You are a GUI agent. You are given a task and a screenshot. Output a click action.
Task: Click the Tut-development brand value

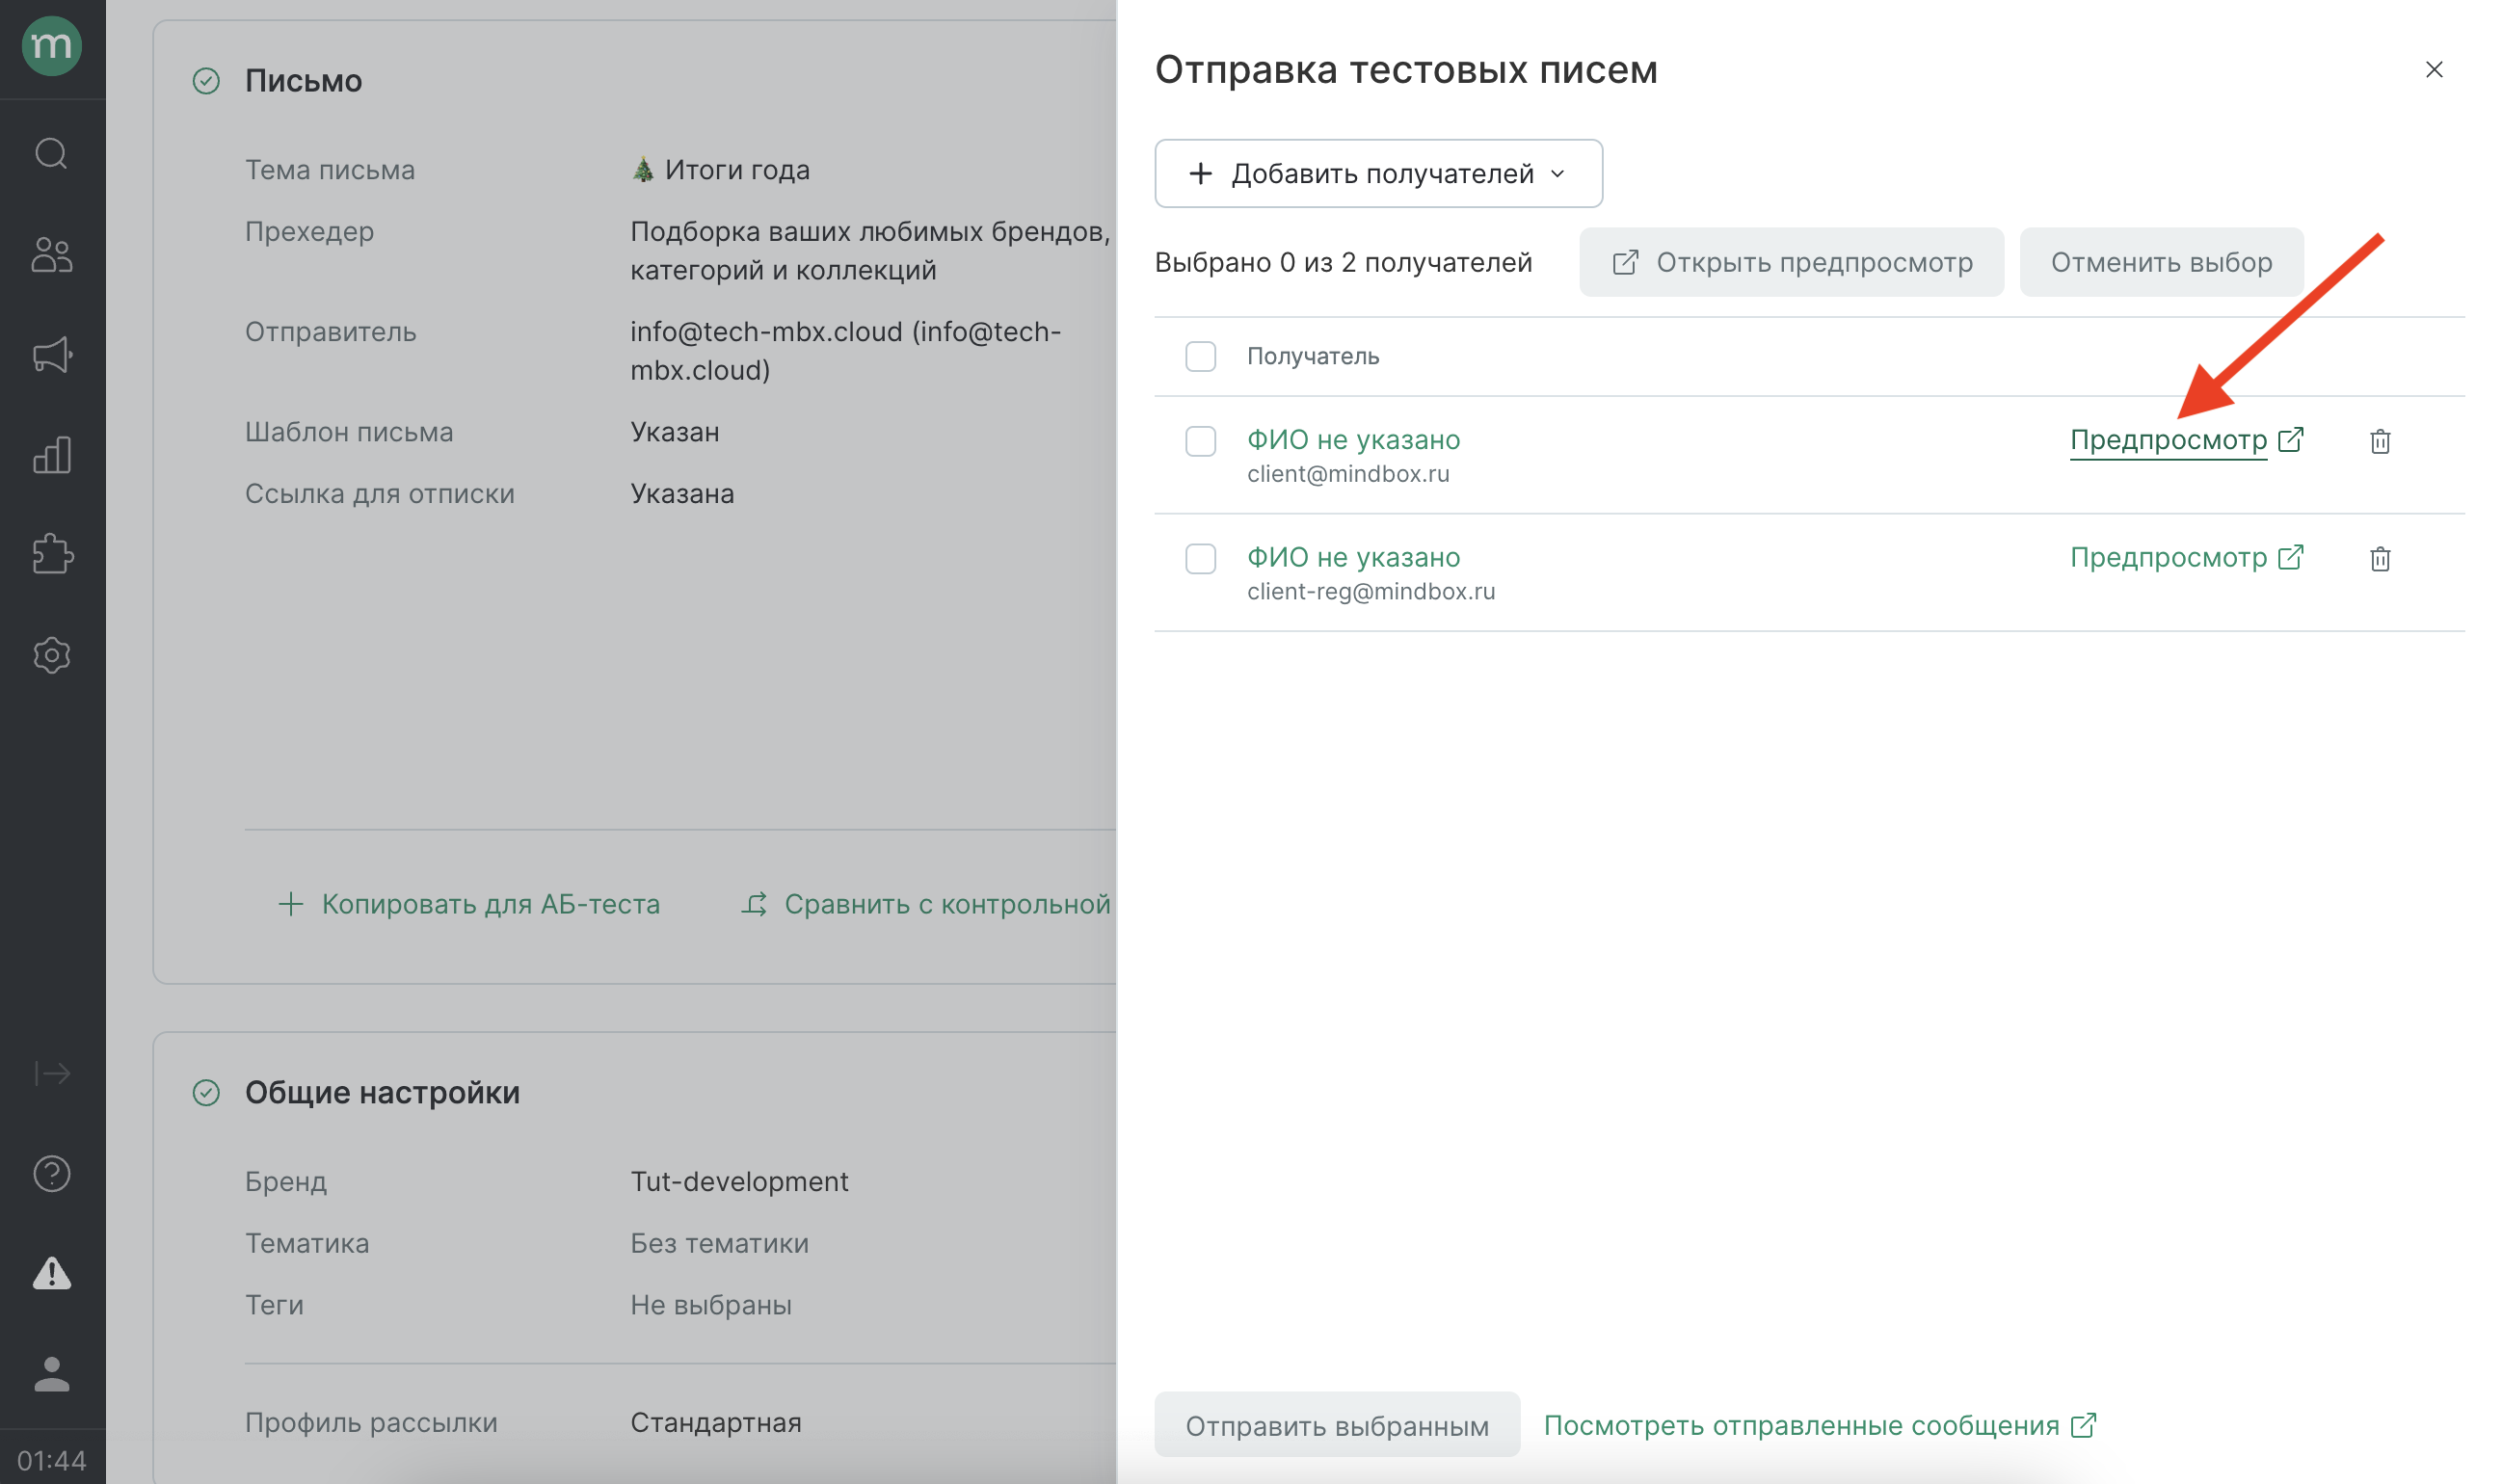[x=739, y=1181]
